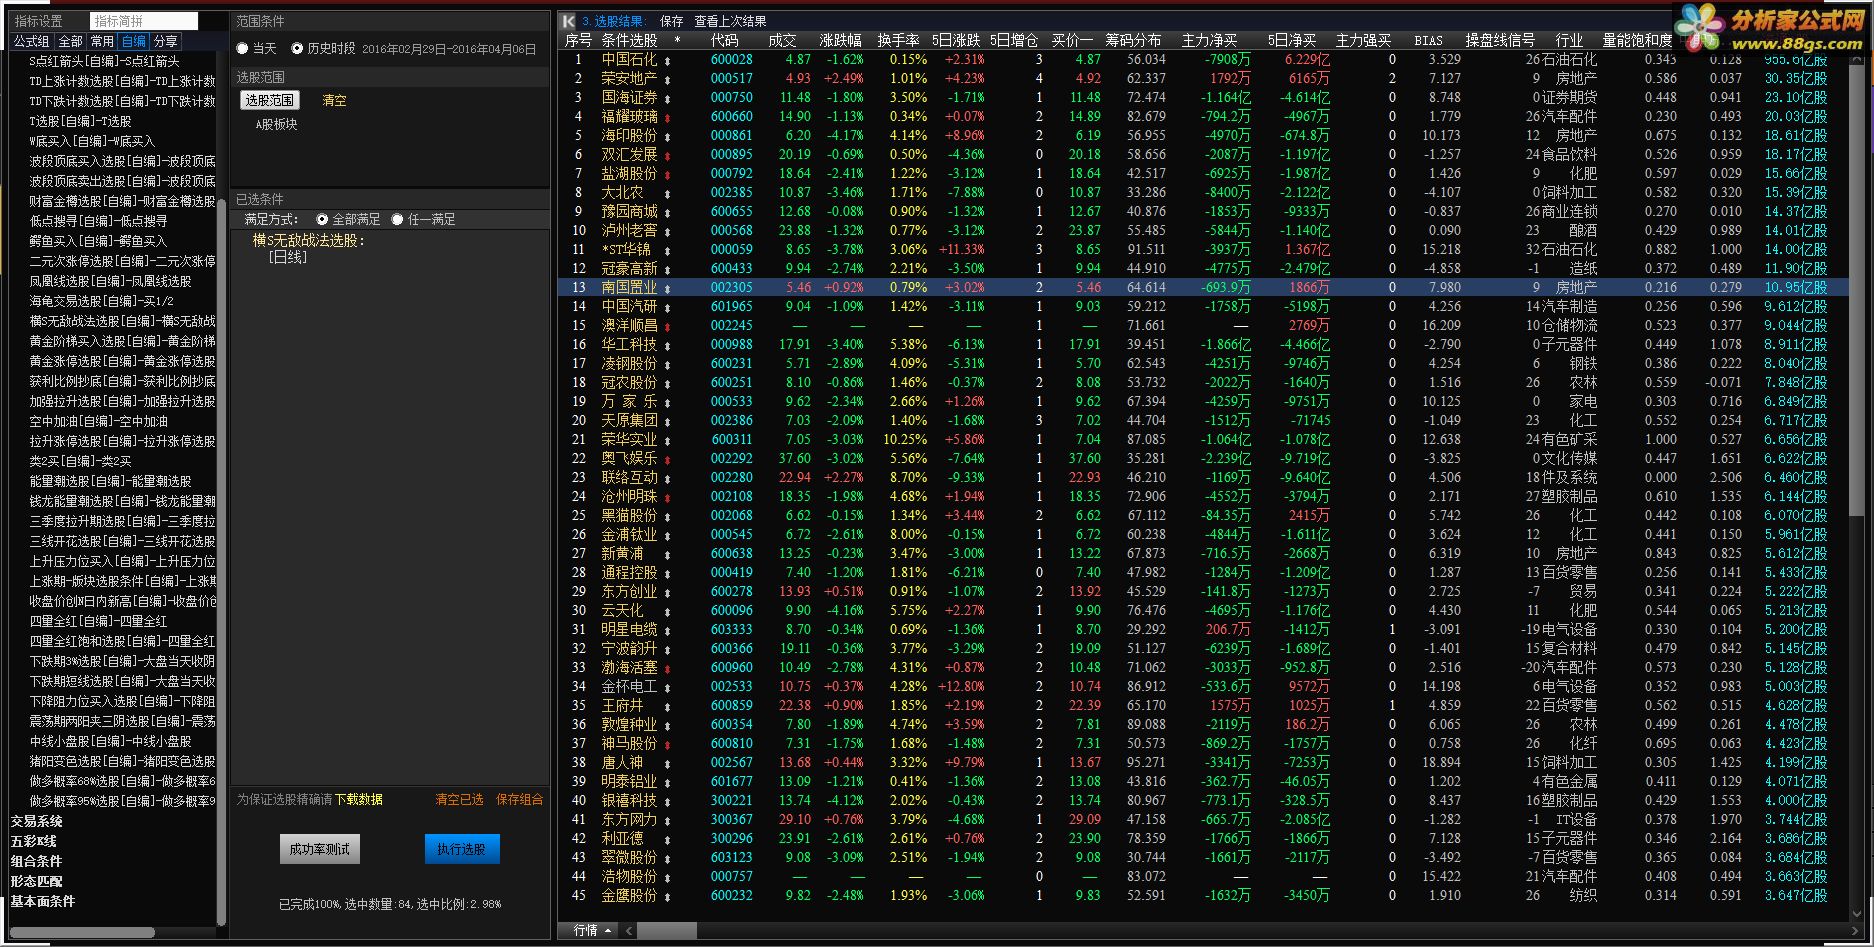1874x947 pixels.
Task: Click the arrow marker next to 万家乐
Action: [x=668, y=402]
